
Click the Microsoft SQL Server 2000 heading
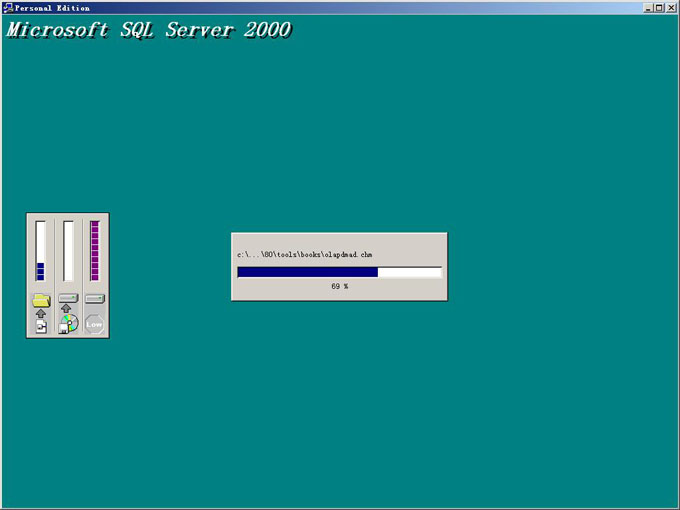pyautogui.click(x=149, y=30)
